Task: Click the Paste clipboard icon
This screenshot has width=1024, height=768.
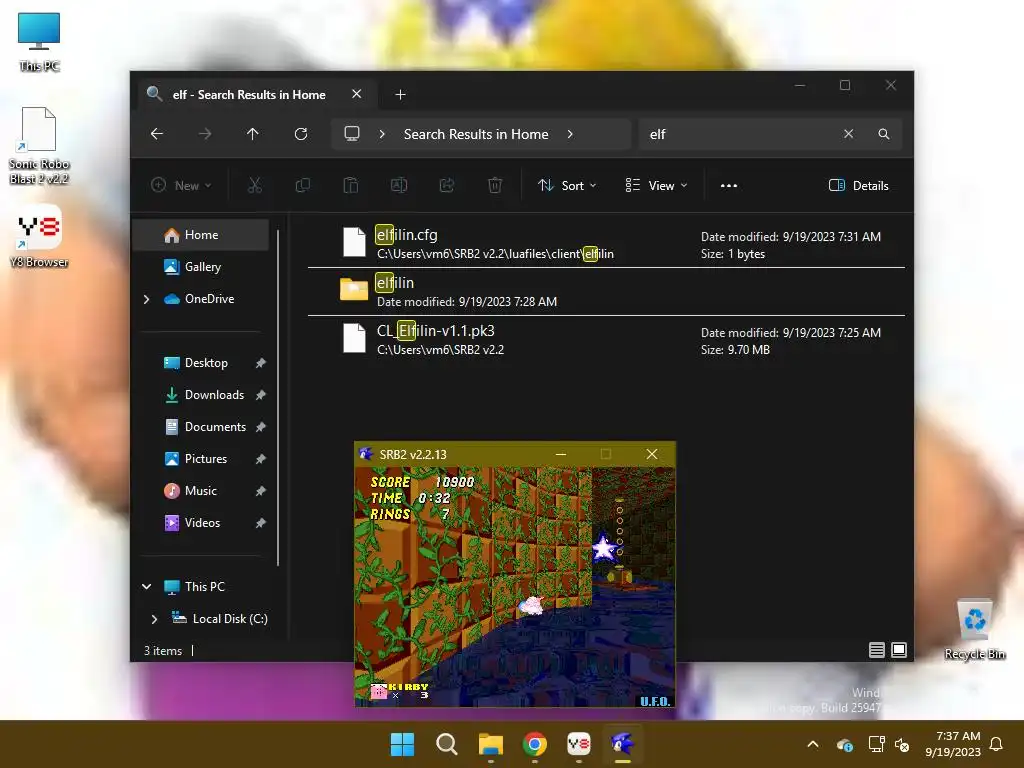Action: pyautogui.click(x=351, y=185)
